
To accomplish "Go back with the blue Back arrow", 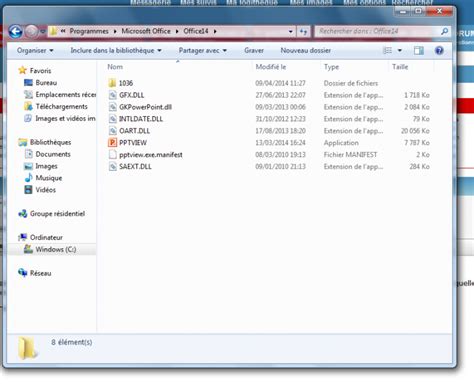I will [15, 32].
